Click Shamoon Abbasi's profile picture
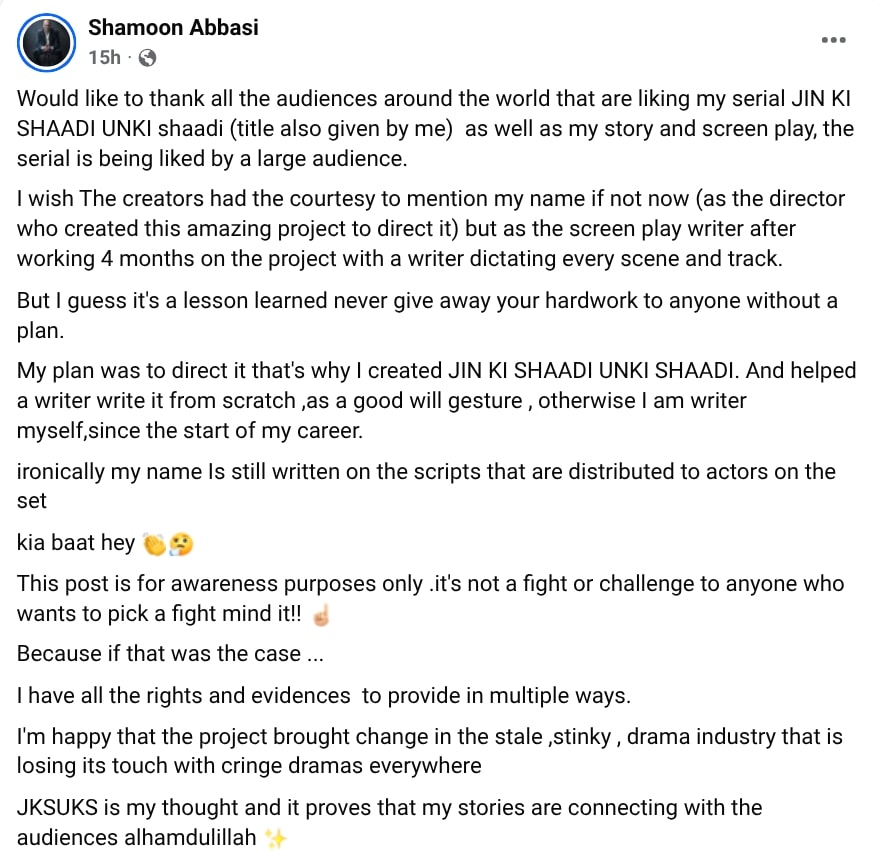Viewport: 874px width, 856px height. [x=46, y=43]
